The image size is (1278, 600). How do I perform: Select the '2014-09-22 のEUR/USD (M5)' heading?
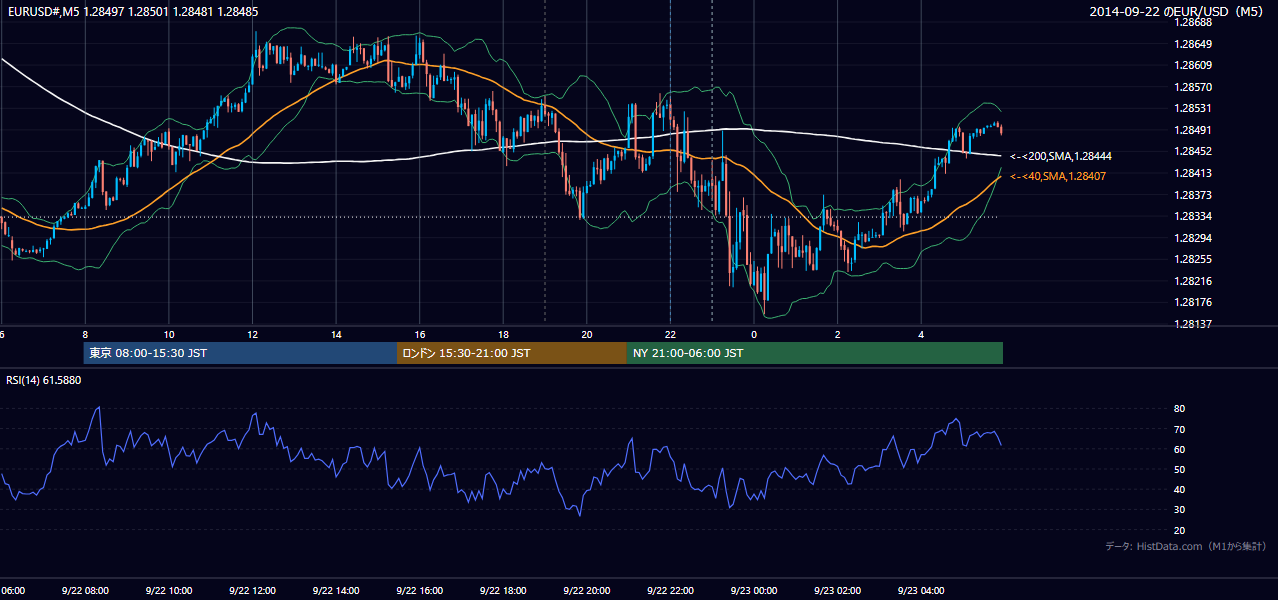(x=1177, y=12)
